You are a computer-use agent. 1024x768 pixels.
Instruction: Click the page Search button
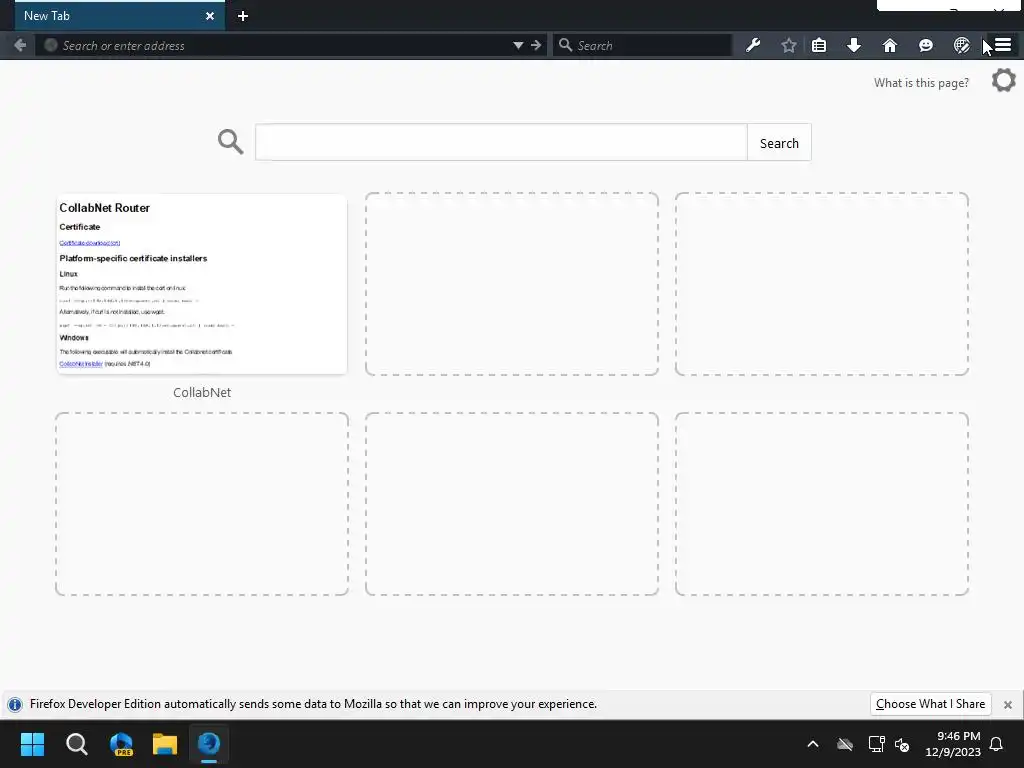(779, 142)
